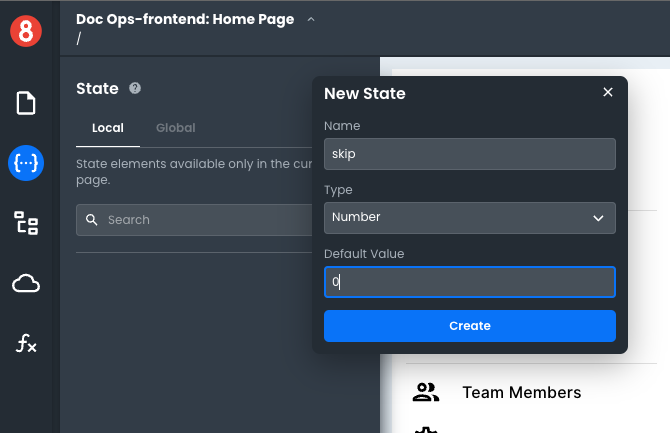The image size is (670, 433).
Task: Open the Pages panel icon
Action: [26, 103]
